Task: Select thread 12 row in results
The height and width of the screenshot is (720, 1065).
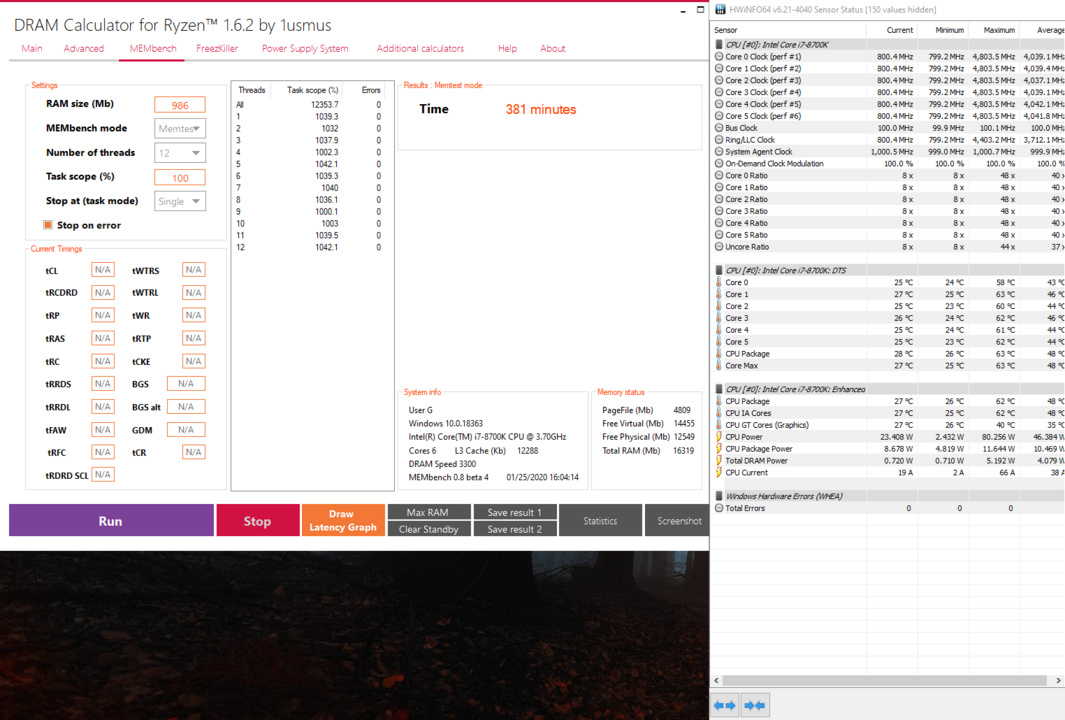Action: click(x=309, y=247)
